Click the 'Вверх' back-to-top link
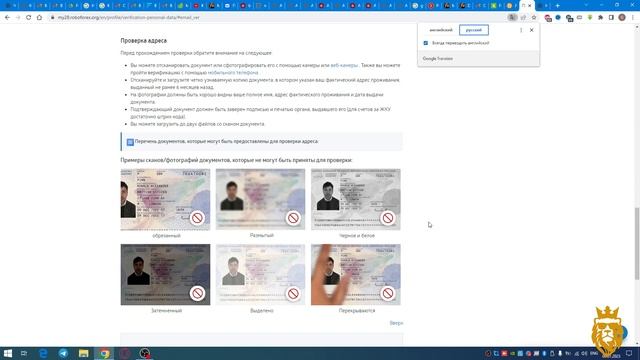This screenshot has width=640, height=360. (x=396, y=323)
